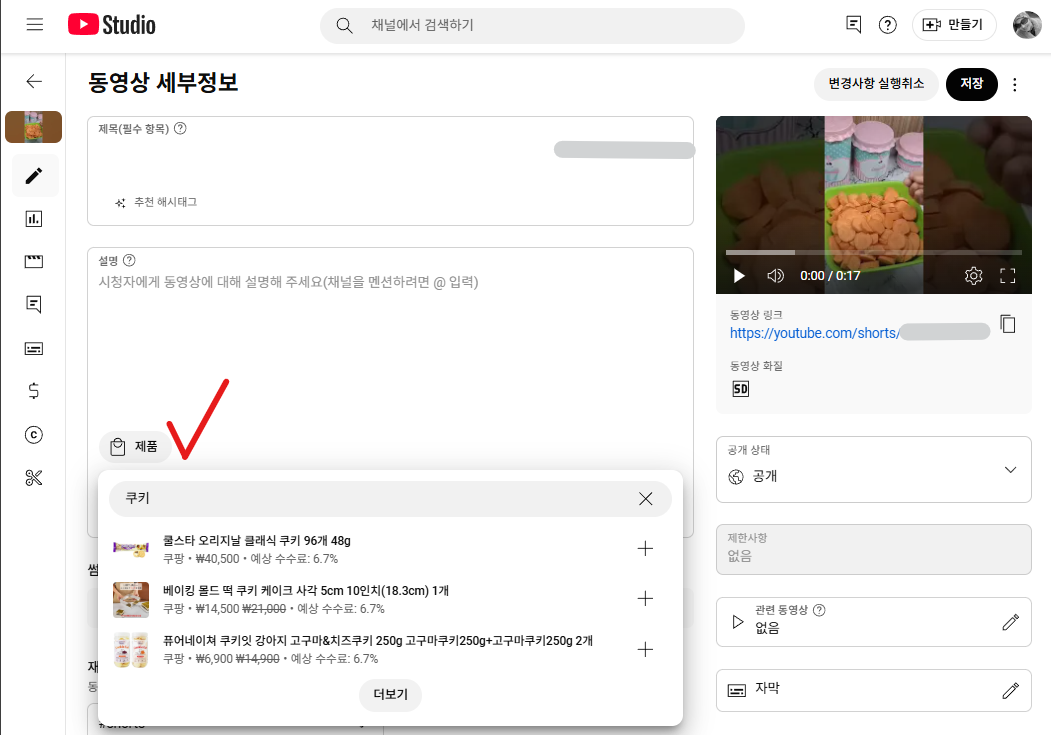The image size is (1051, 735).
Task: Show help for the title field
Action: point(180,129)
